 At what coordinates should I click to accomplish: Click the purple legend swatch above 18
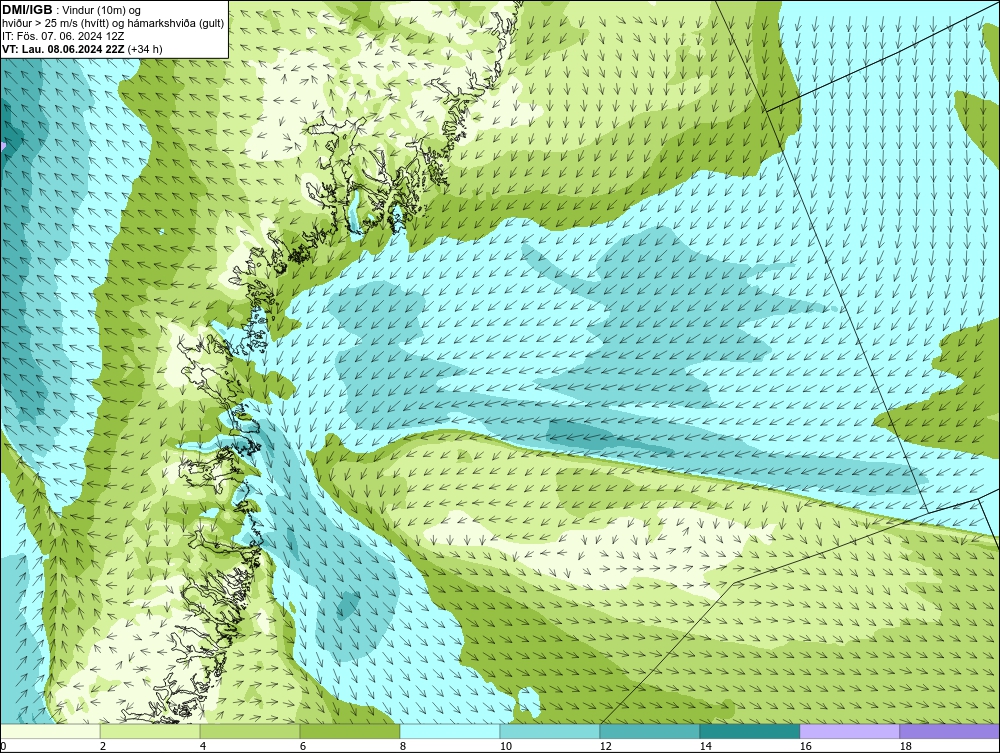950,731
